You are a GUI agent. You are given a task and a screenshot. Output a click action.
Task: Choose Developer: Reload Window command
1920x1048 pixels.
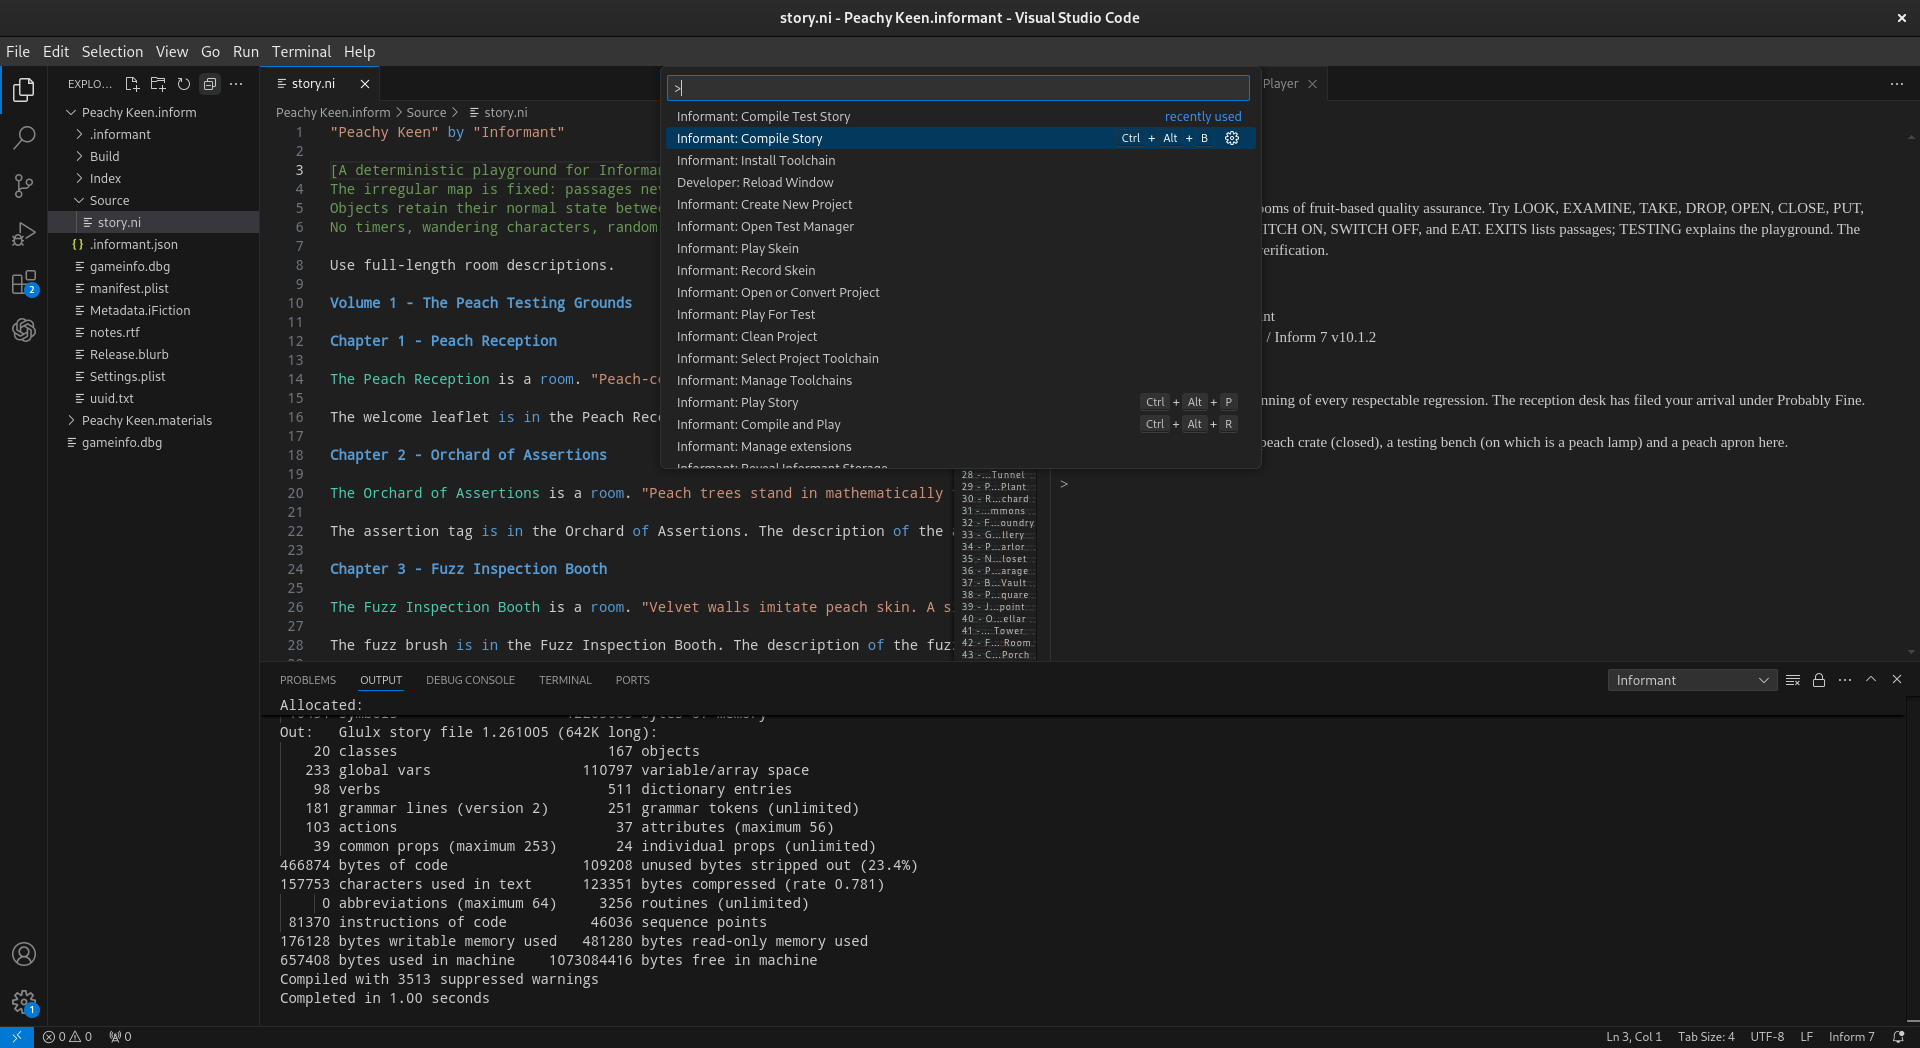click(960, 182)
